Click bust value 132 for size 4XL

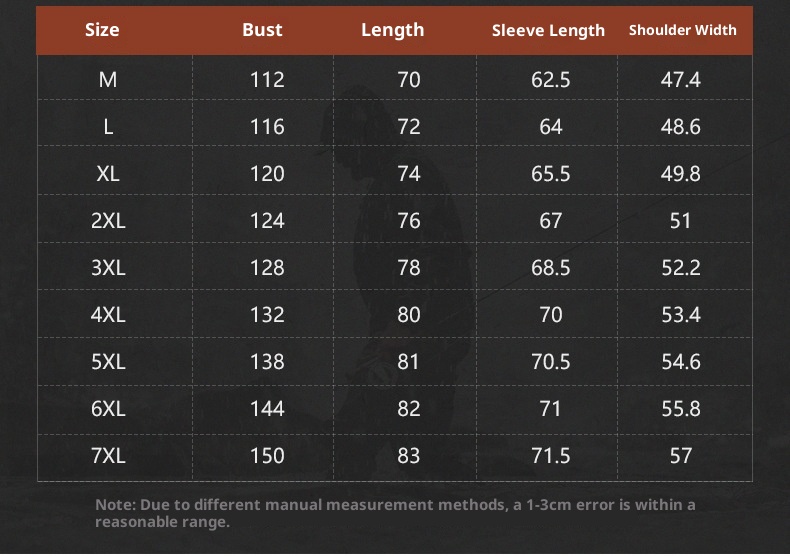coord(267,314)
